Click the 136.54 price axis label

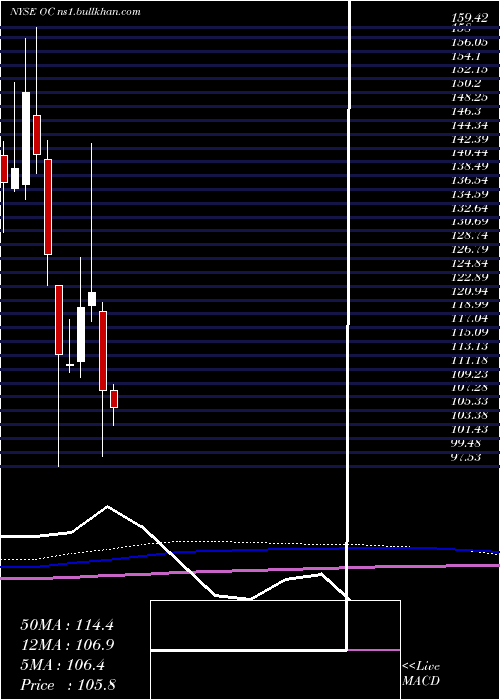468,180
